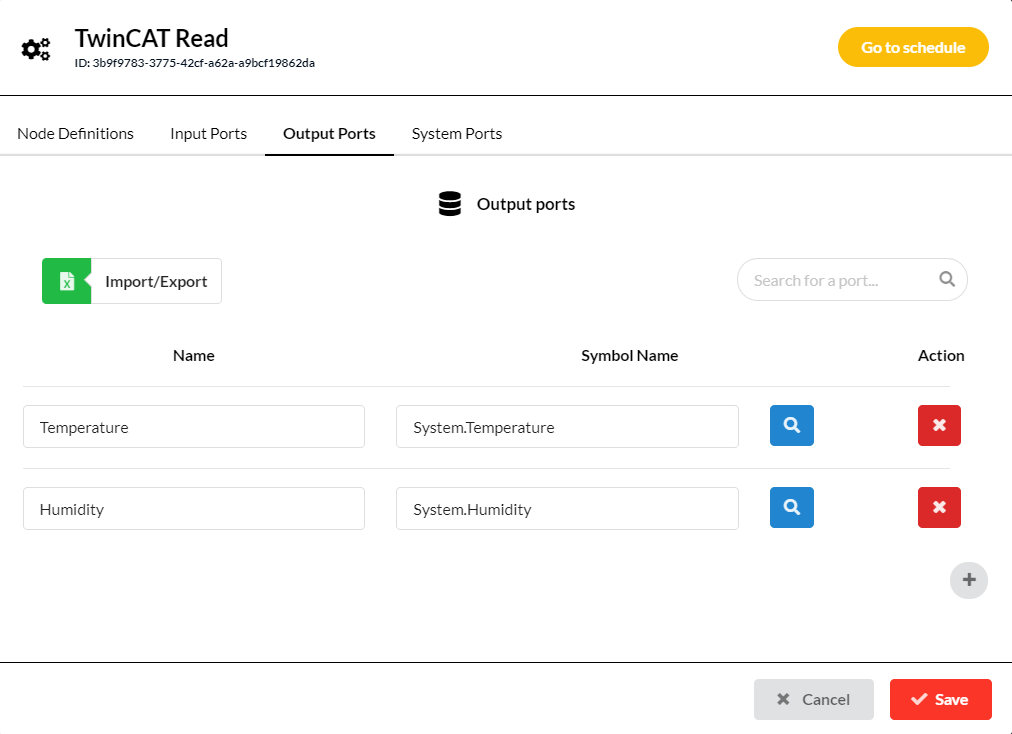Edit the Humidity name field
This screenshot has height=734, width=1012.
click(194, 509)
